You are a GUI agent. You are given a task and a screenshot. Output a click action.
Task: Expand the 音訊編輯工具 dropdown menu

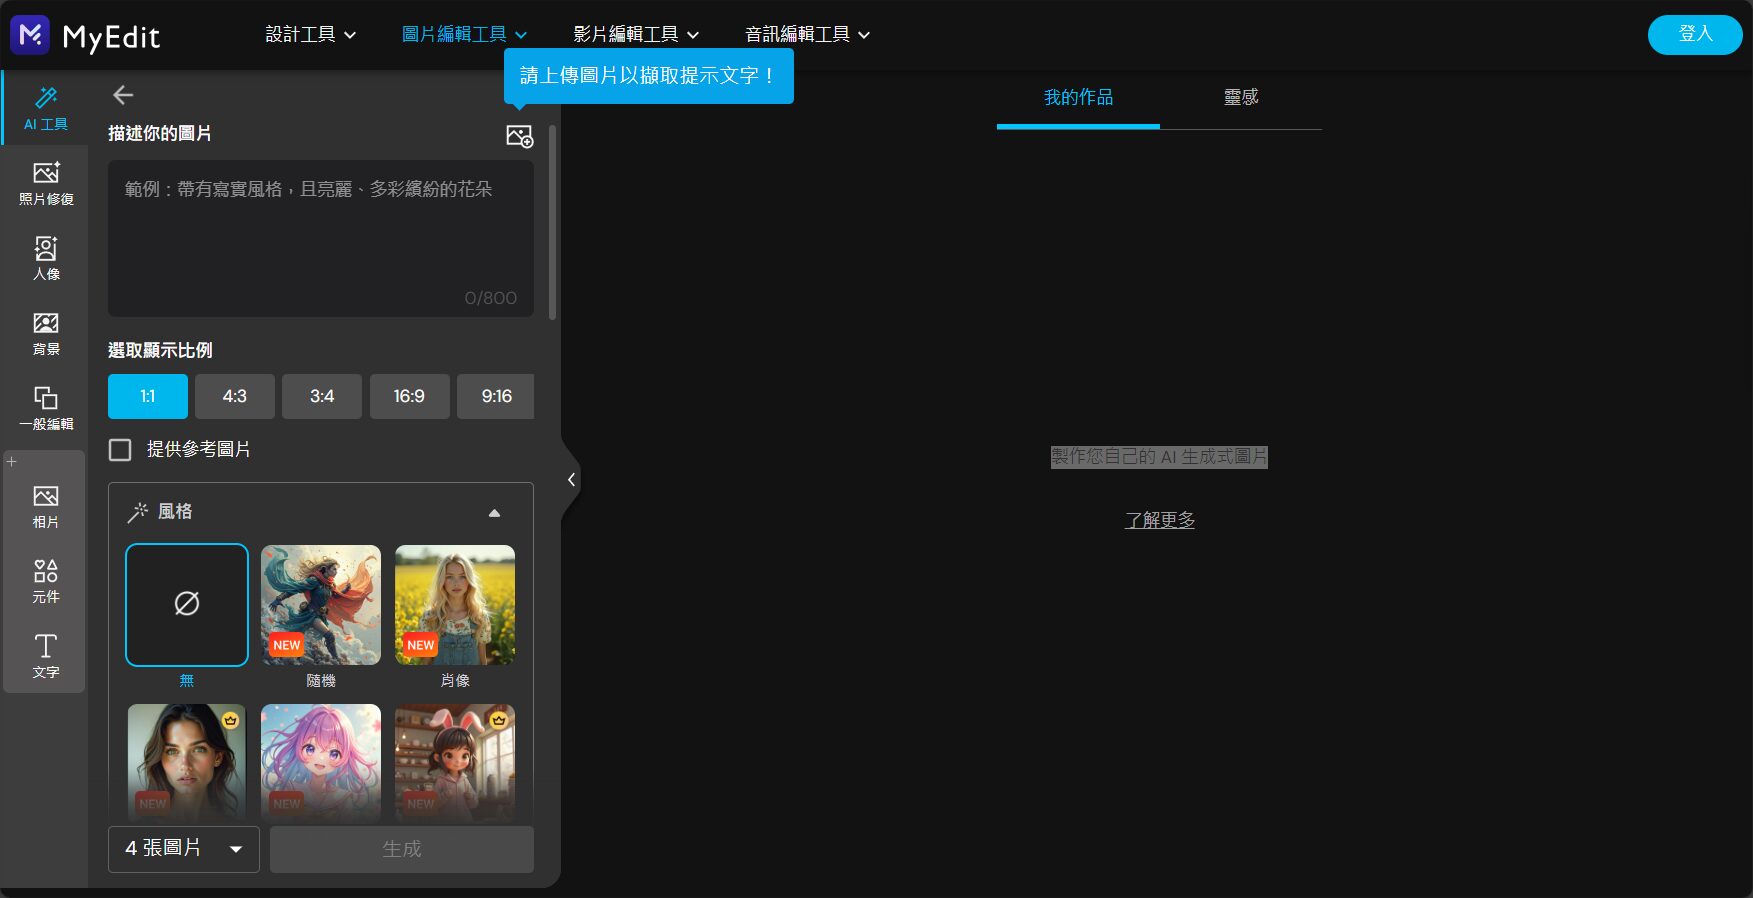click(x=808, y=34)
